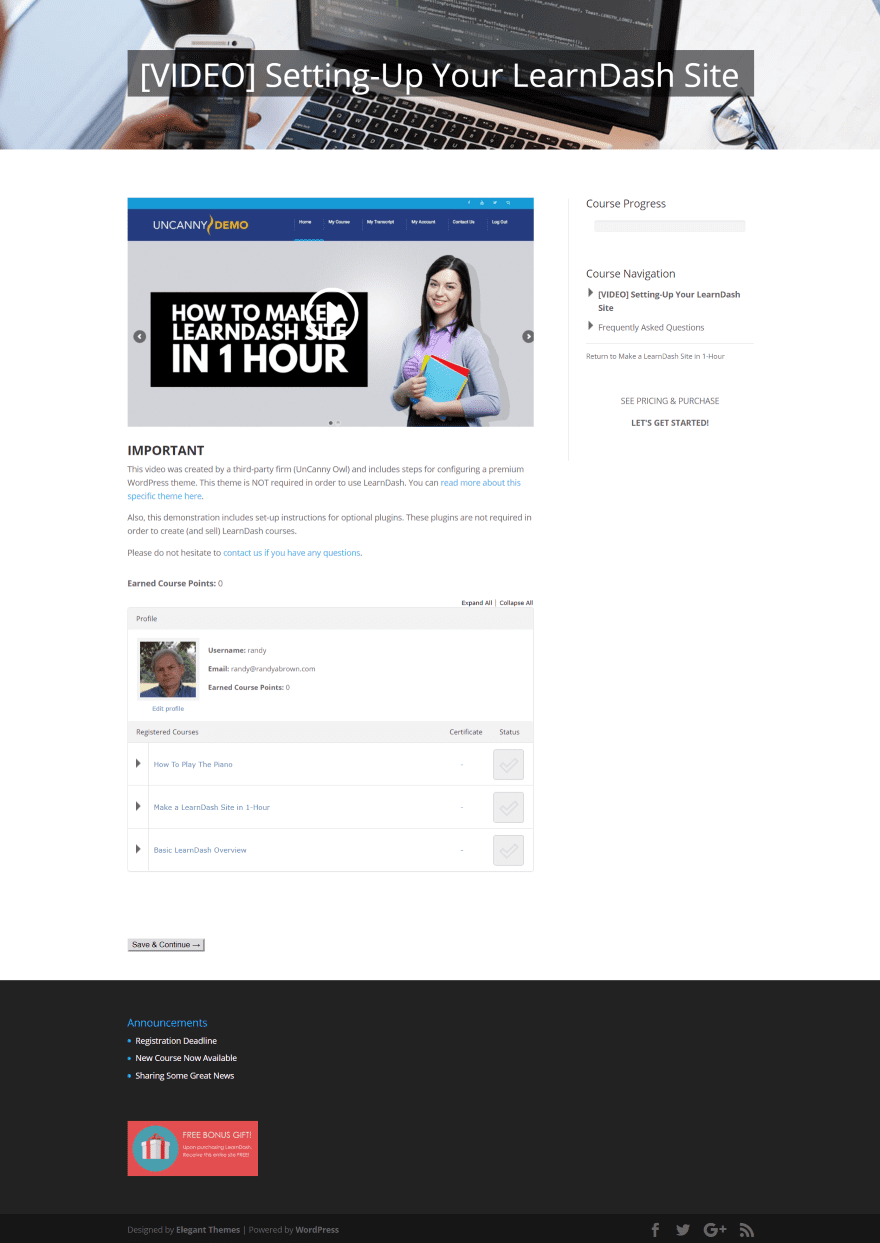Click status checkmark for Basic LearnDash Overview
This screenshot has width=880, height=1243.
tap(508, 850)
